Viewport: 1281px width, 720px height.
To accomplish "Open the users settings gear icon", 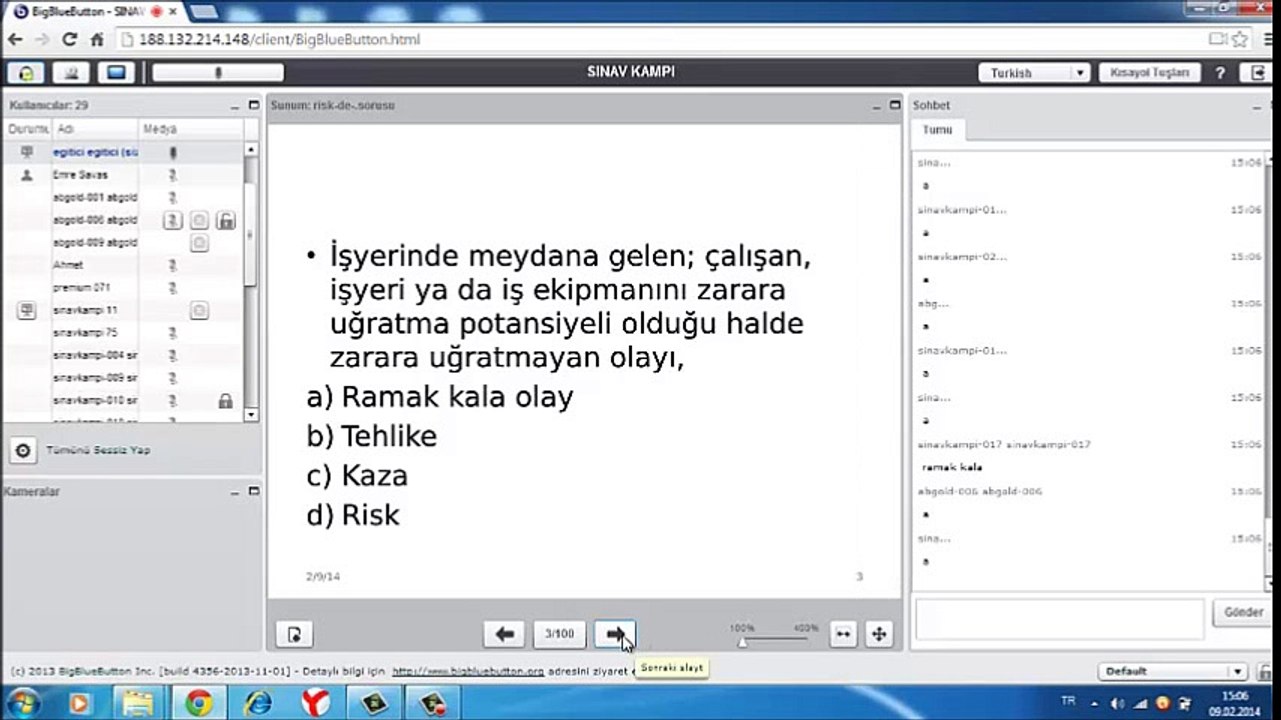I will coord(23,450).
